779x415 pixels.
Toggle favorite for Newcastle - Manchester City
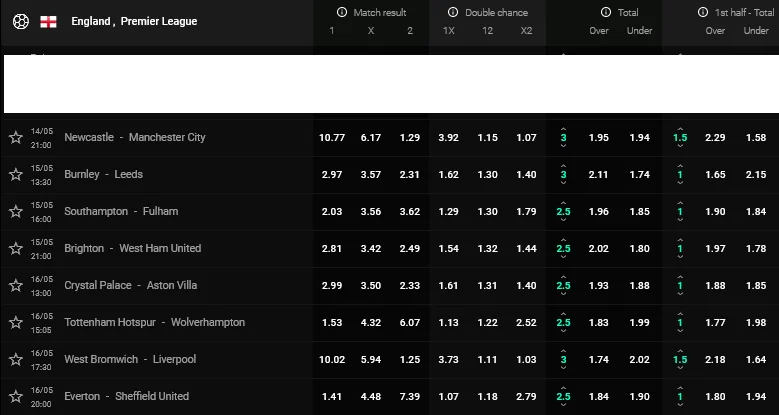15,137
